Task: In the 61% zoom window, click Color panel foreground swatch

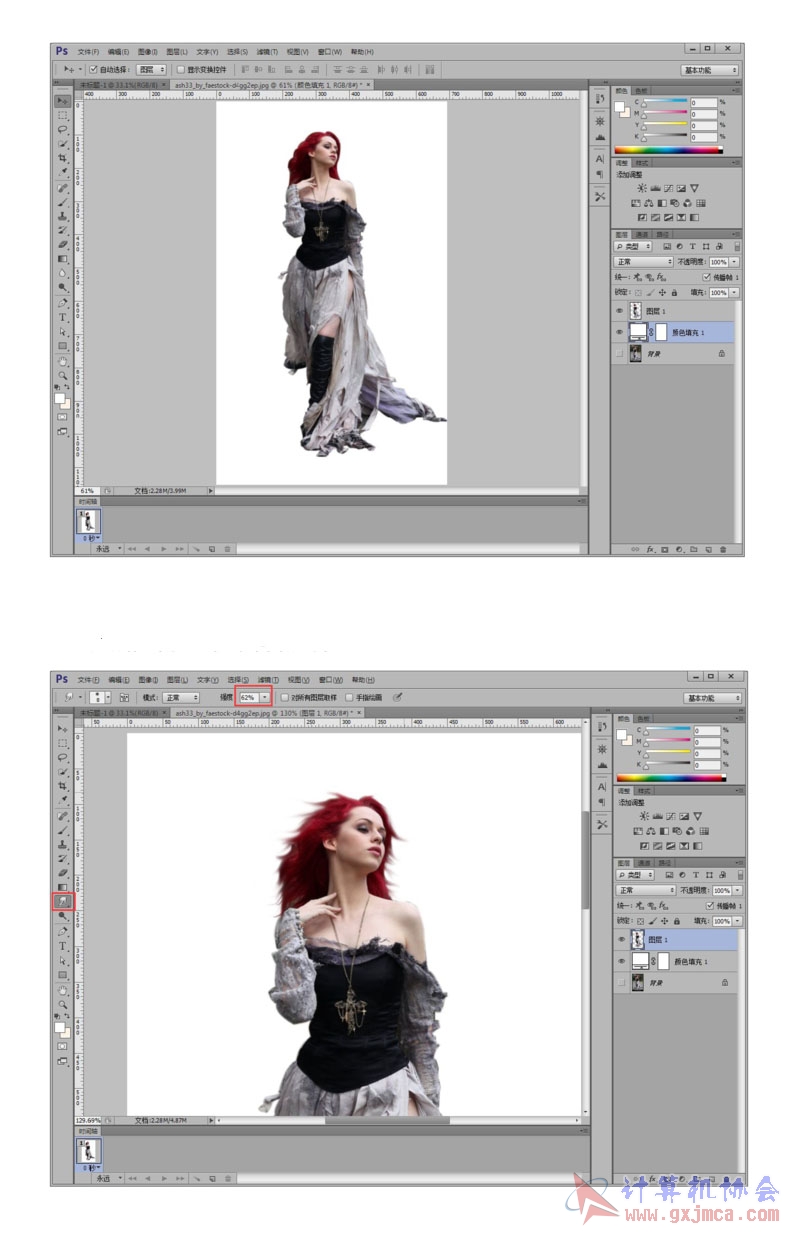Action: [619, 106]
